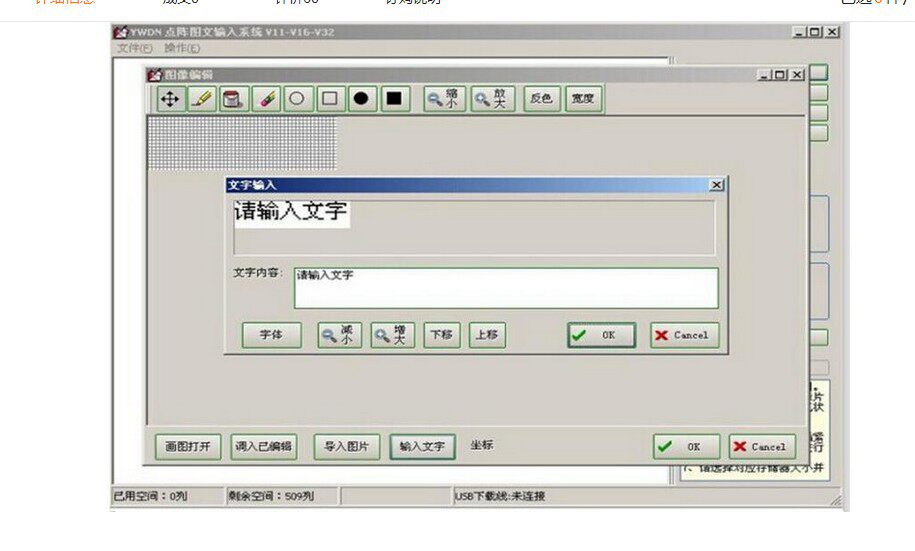Image resolution: width=915 pixels, height=551 pixels.
Task: Select the eraser tool
Action: [266, 99]
